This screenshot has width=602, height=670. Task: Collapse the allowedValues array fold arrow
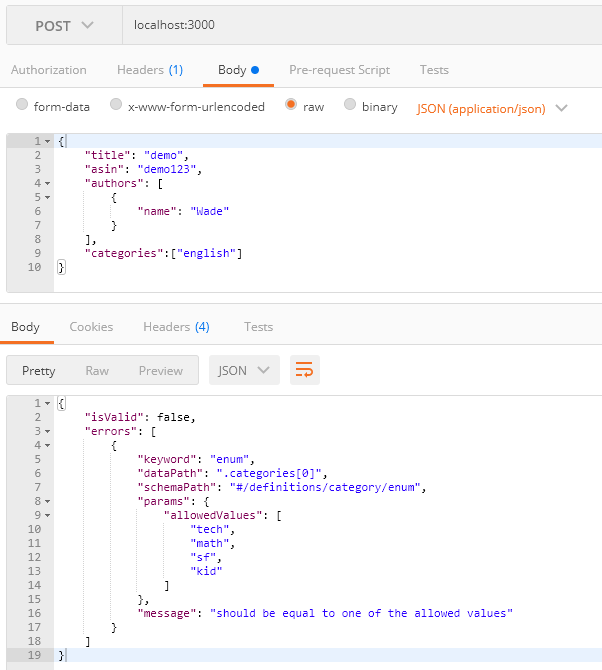pos(47,516)
